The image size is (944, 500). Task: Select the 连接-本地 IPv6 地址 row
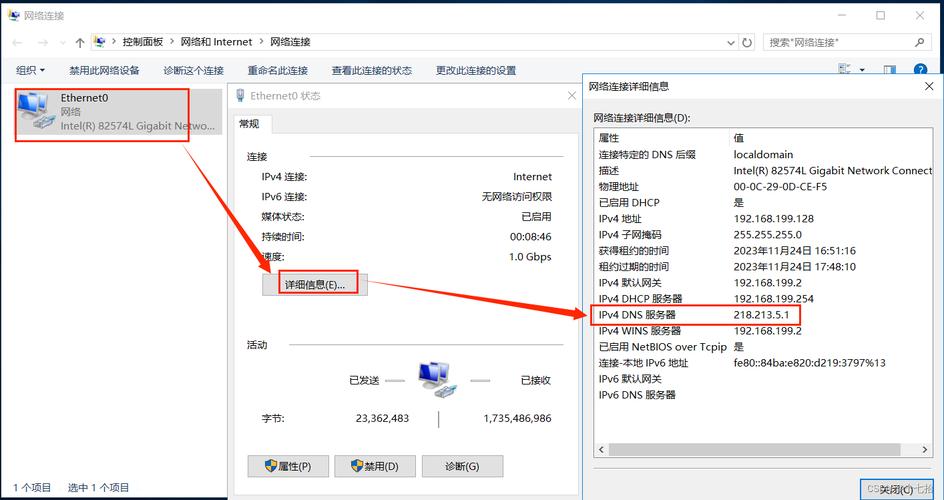click(763, 363)
